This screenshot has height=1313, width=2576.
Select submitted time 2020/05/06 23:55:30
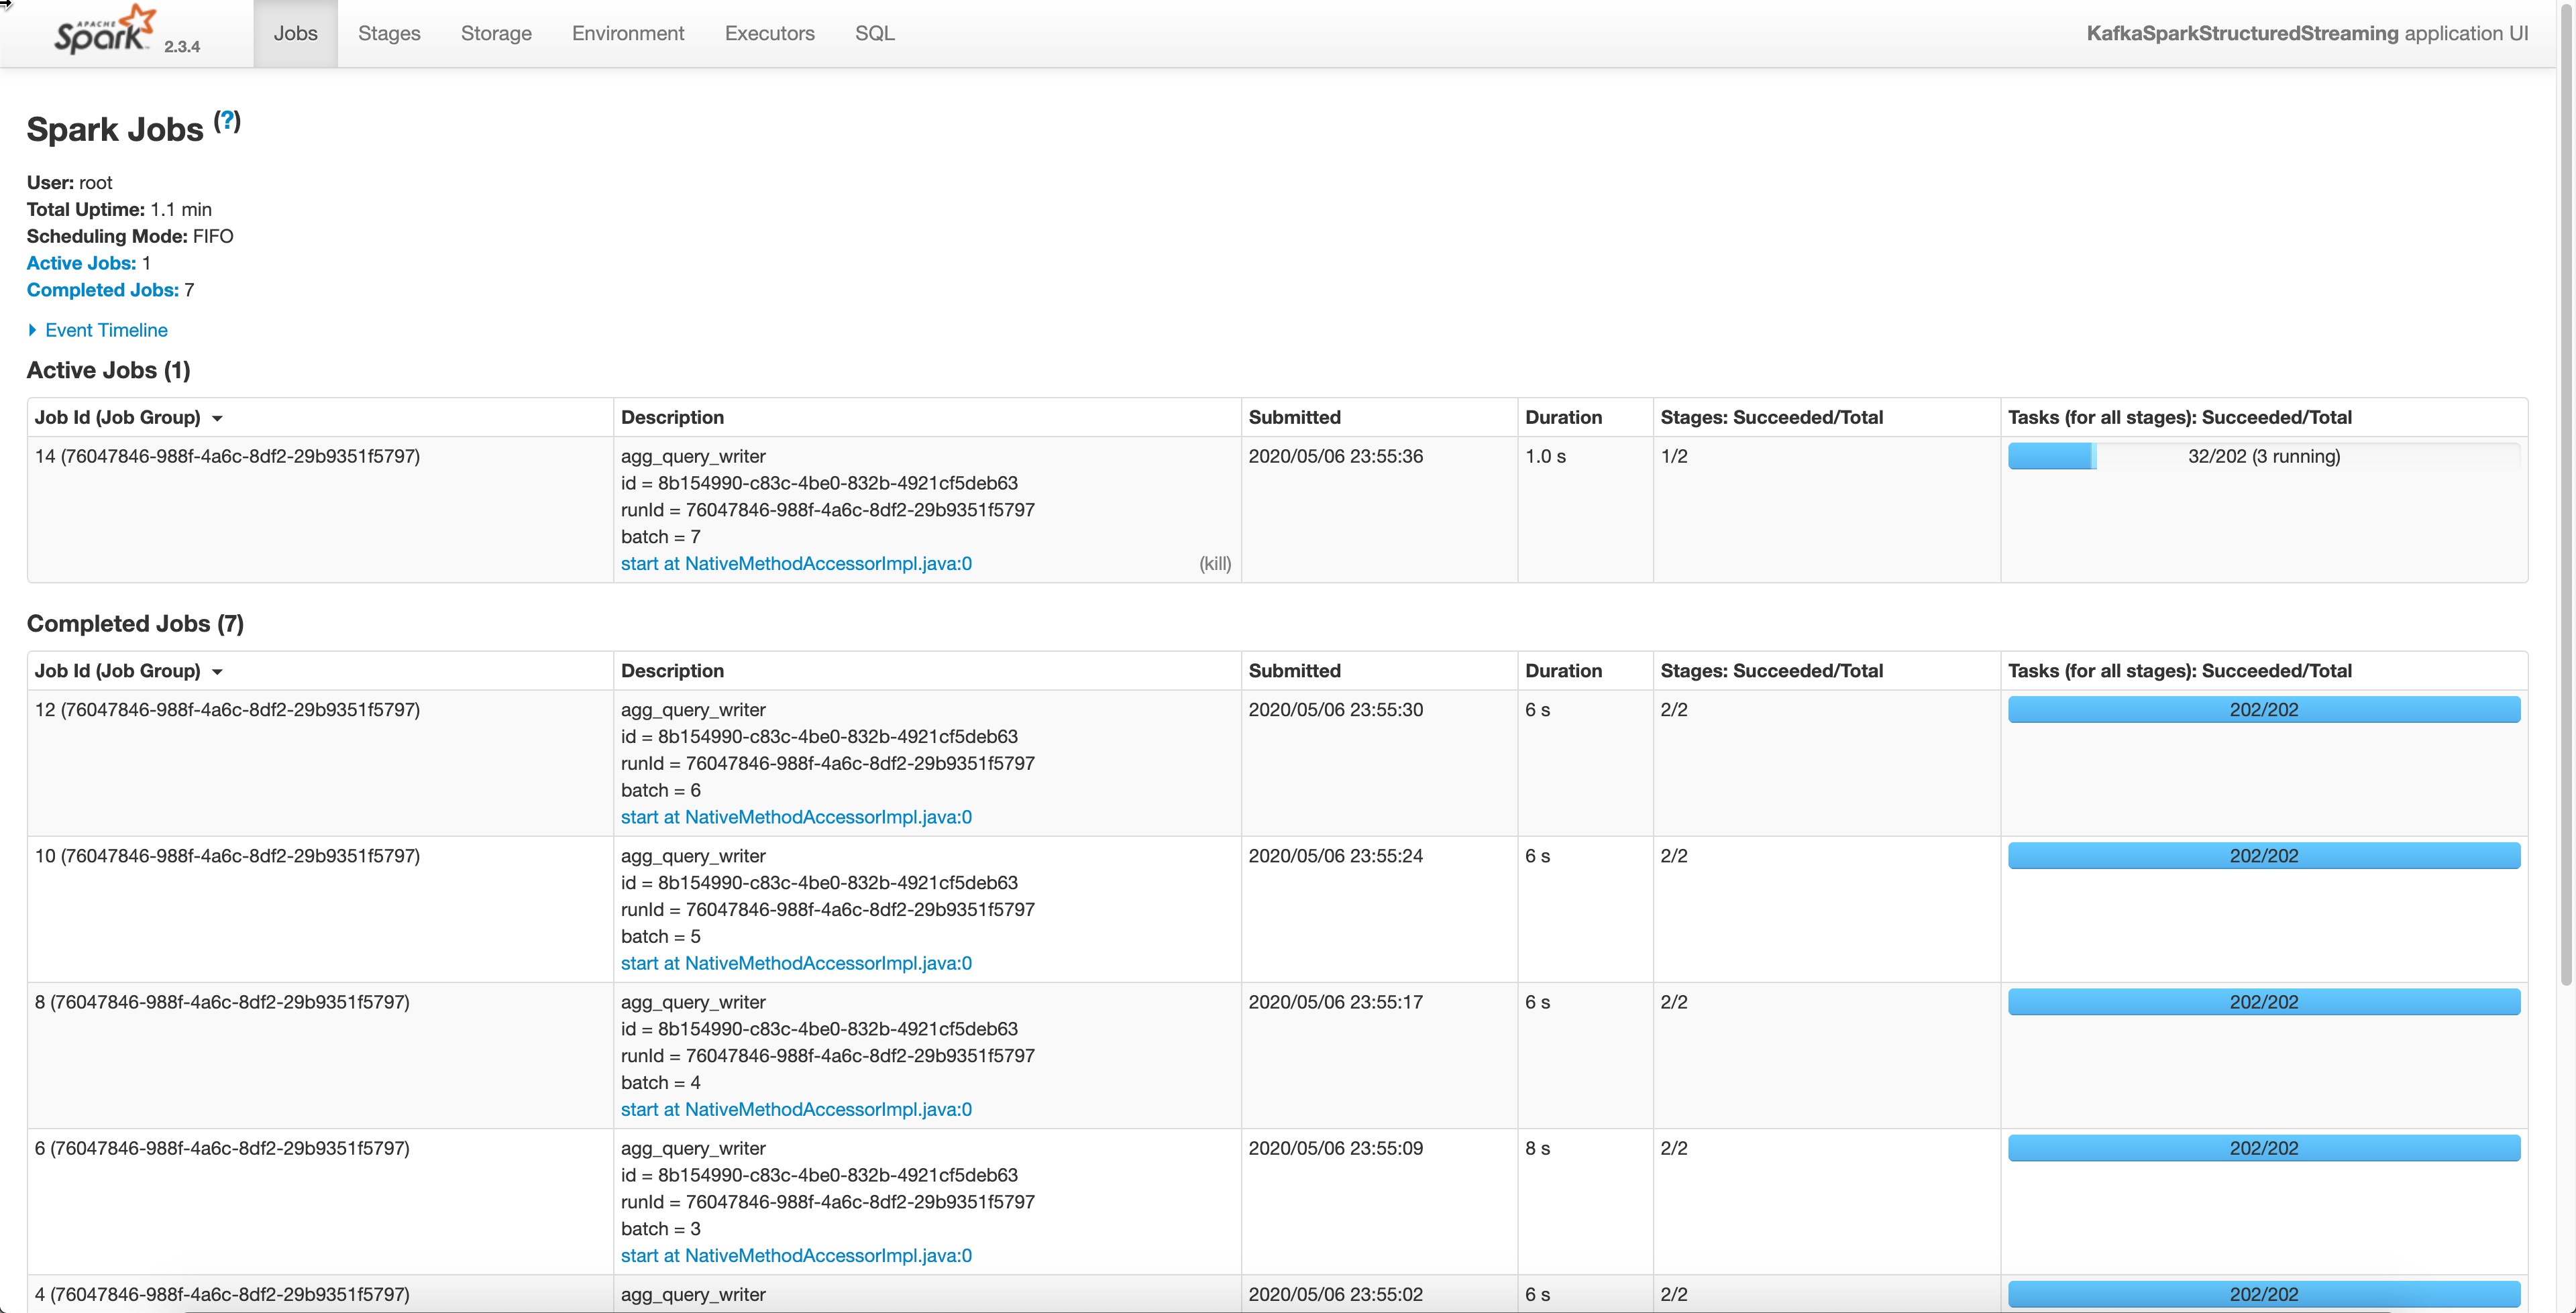(x=1335, y=709)
